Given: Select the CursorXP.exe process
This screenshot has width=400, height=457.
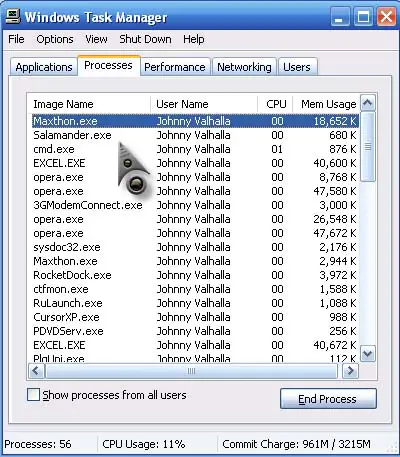Looking at the screenshot, I should [195, 317].
